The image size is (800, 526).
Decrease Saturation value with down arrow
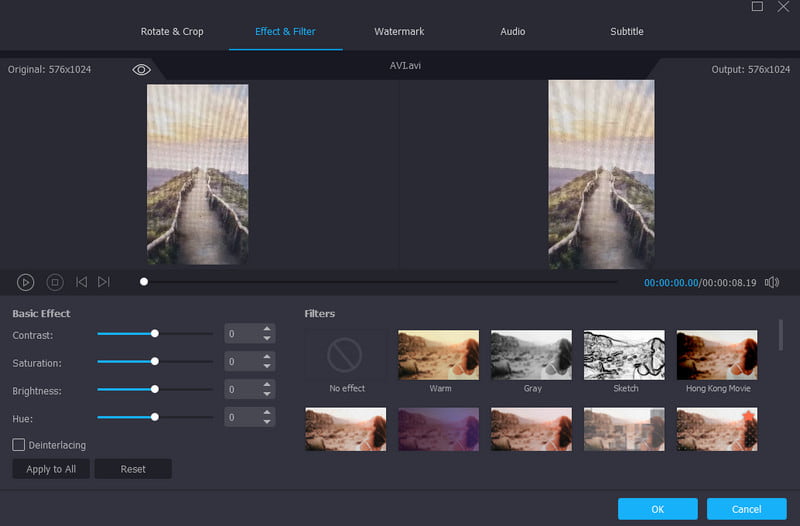tap(267, 367)
